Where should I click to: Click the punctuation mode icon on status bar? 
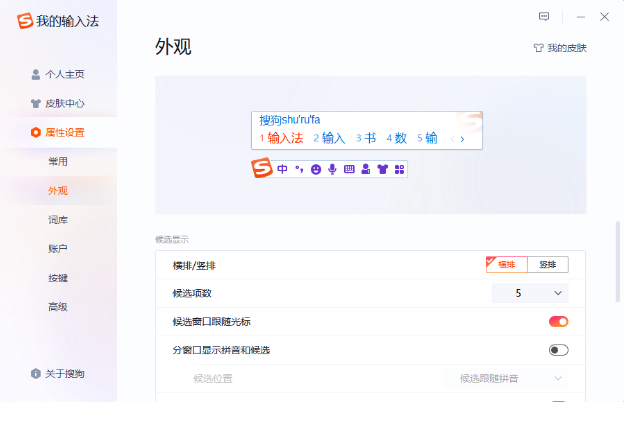[299, 169]
